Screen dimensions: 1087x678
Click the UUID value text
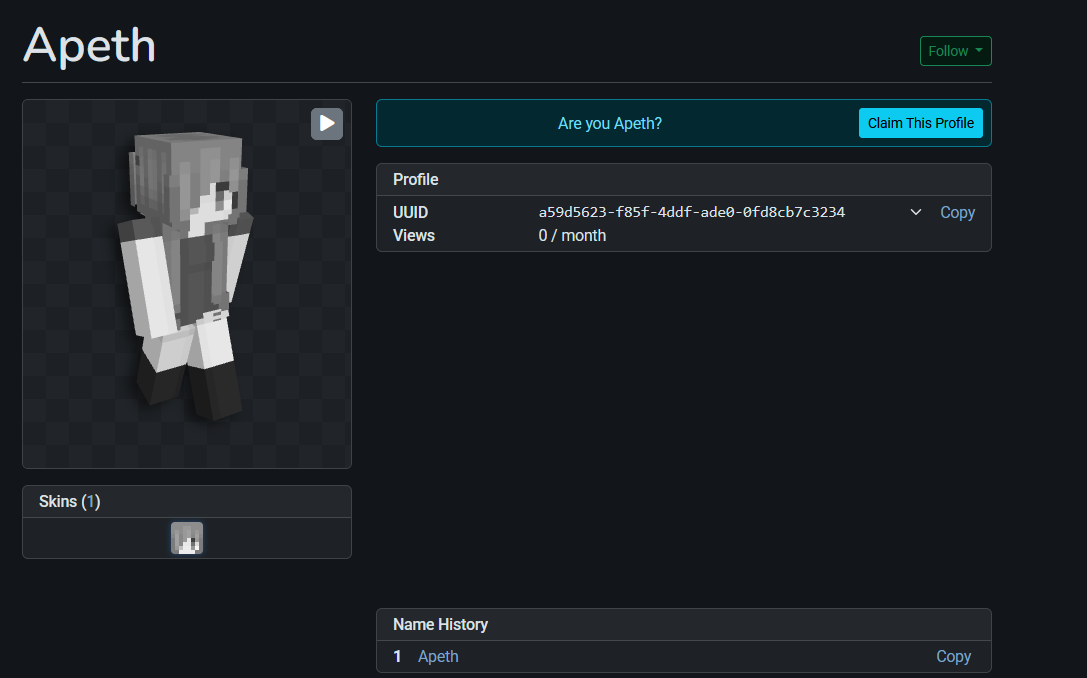[691, 212]
